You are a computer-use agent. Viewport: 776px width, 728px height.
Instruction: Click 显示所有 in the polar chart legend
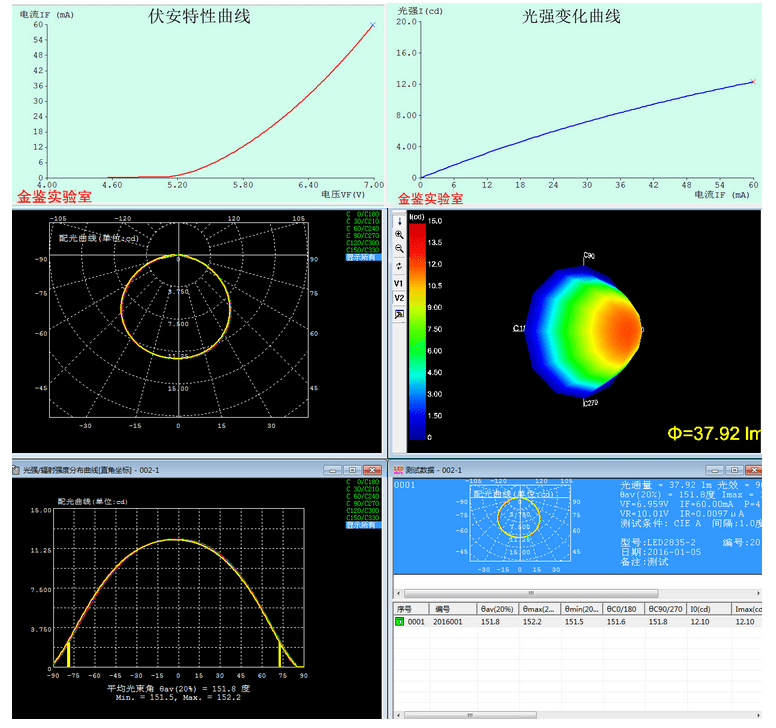click(x=363, y=257)
